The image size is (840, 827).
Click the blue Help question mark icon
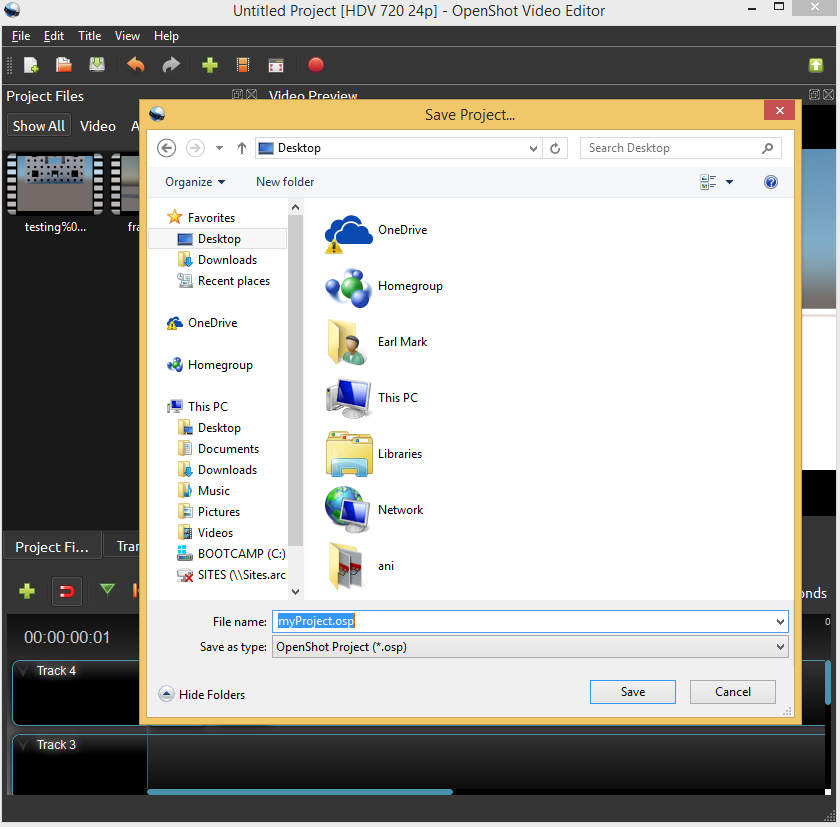coord(771,182)
